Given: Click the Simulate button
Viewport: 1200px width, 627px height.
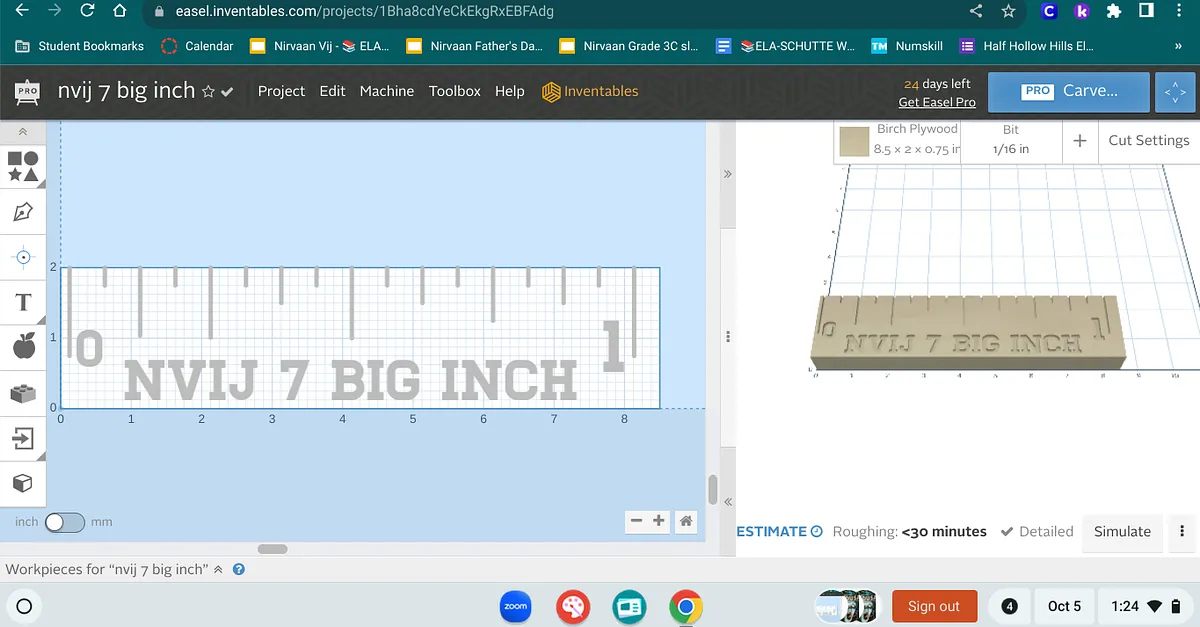Looking at the screenshot, I should point(1122,532).
